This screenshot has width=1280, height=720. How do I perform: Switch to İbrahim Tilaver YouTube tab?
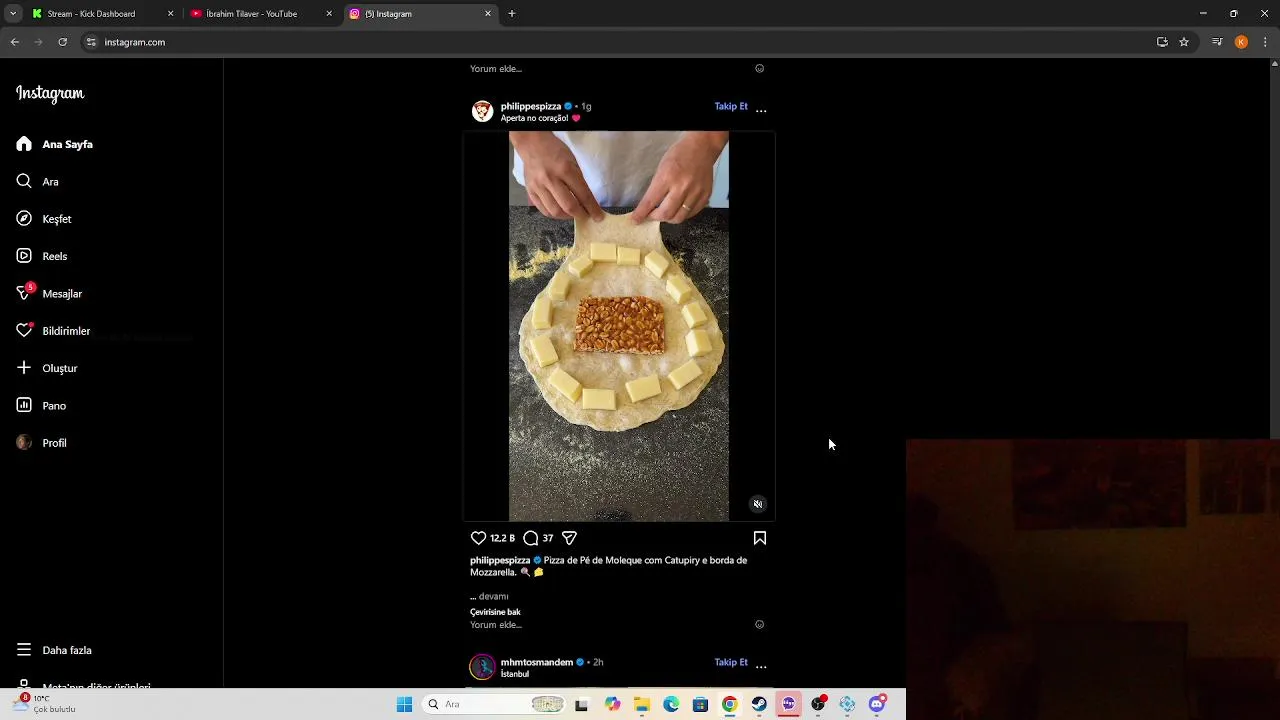251,14
